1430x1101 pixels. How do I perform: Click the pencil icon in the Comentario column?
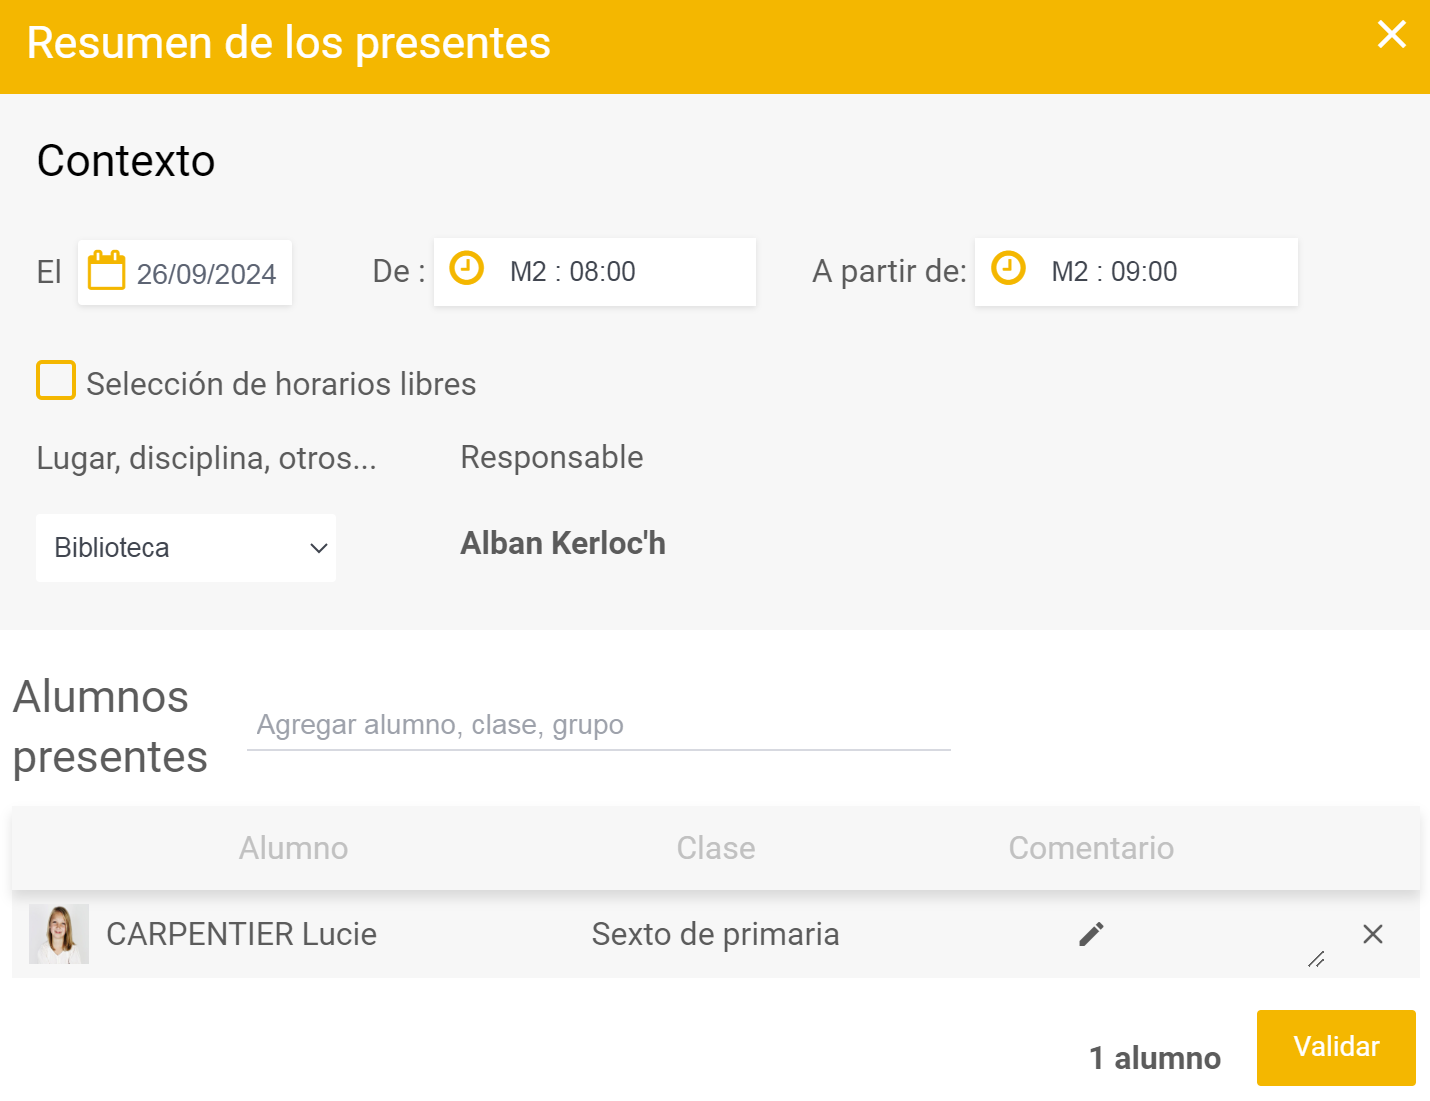(x=1090, y=933)
